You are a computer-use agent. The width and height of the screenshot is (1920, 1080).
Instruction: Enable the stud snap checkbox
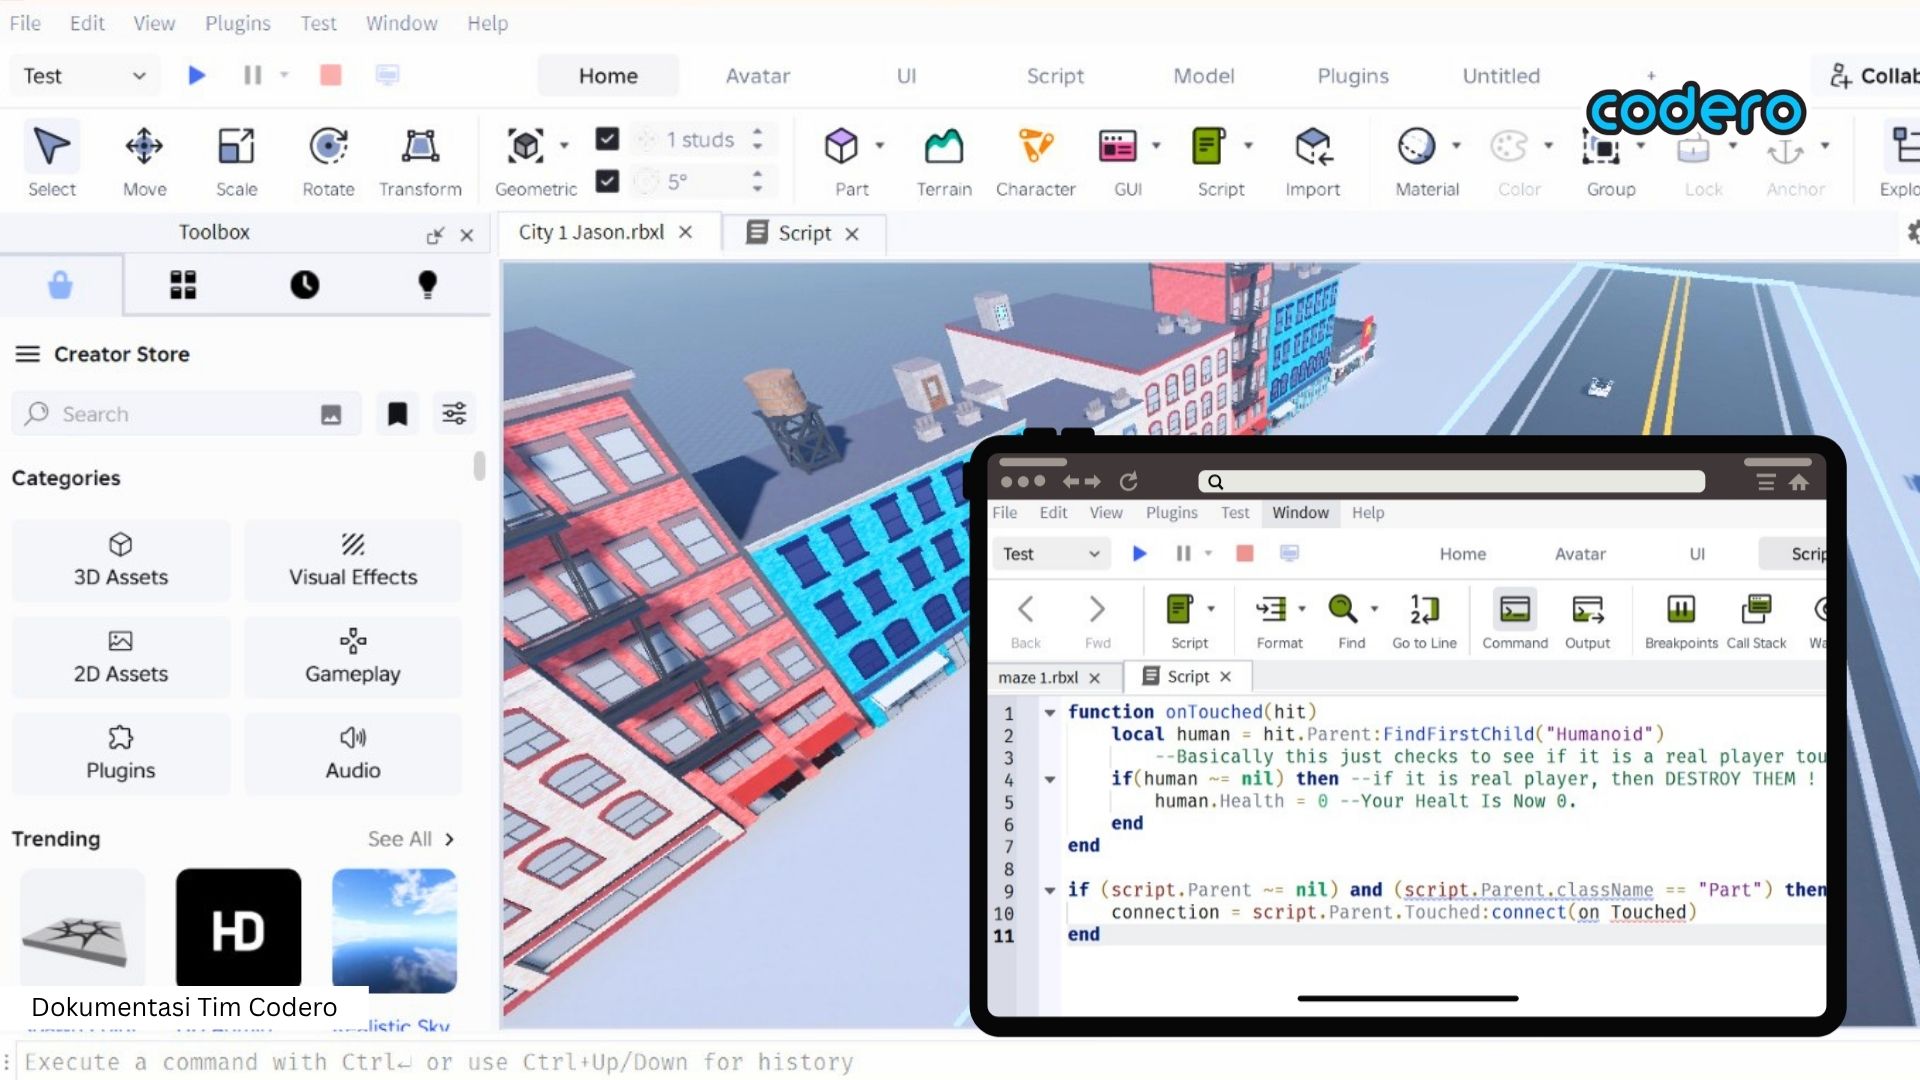click(607, 139)
